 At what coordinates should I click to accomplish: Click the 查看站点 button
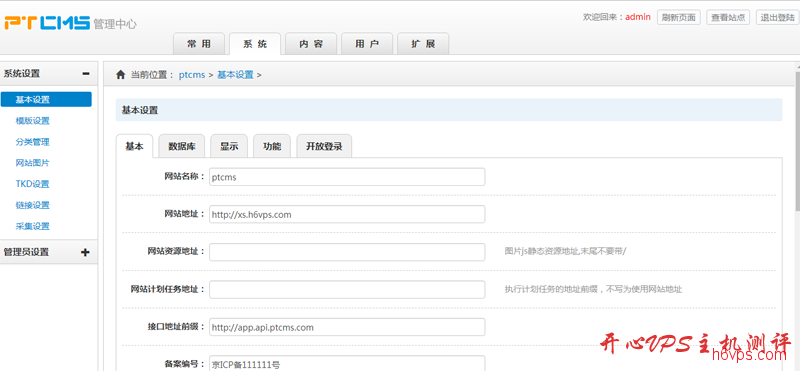pyautogui.click(x=728, y=17)
